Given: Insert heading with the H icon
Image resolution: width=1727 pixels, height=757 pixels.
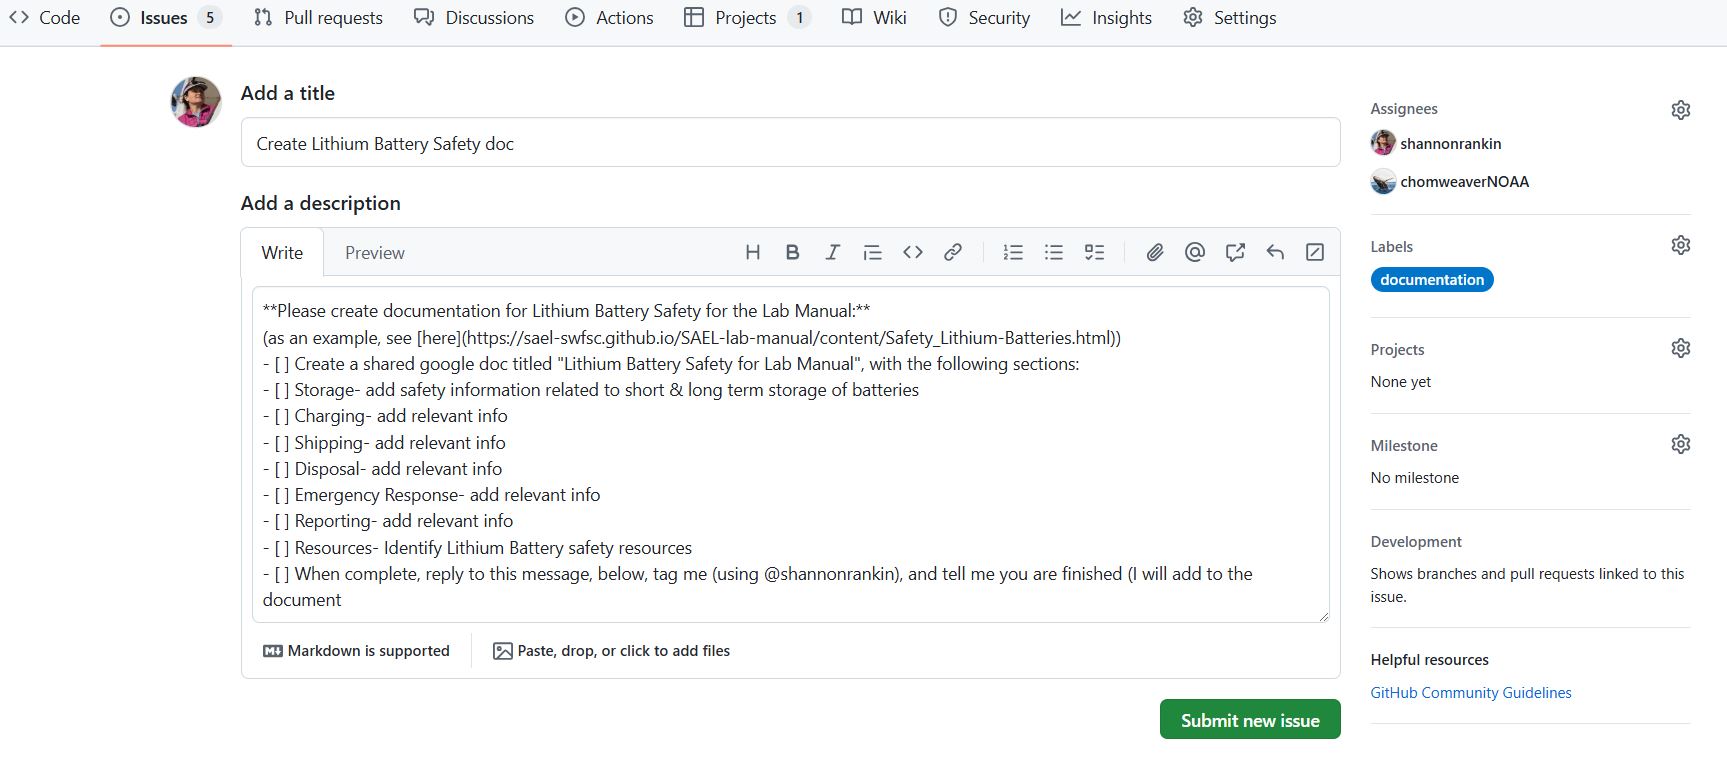Looking at the screenshot, I should click(753, 252).
